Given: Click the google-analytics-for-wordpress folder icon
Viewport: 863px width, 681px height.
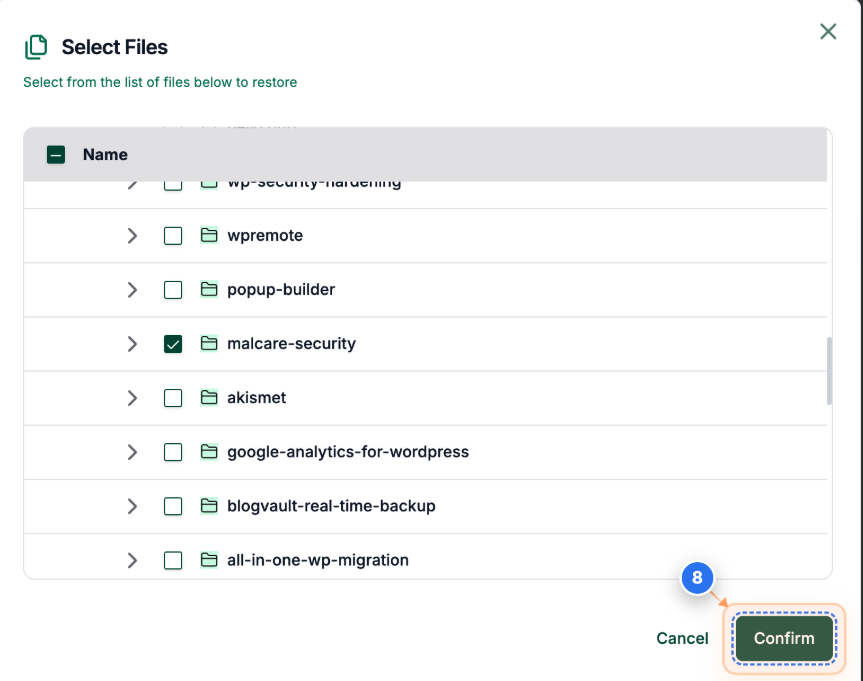Looking at the screenshot, I should [x=209, y=451].
